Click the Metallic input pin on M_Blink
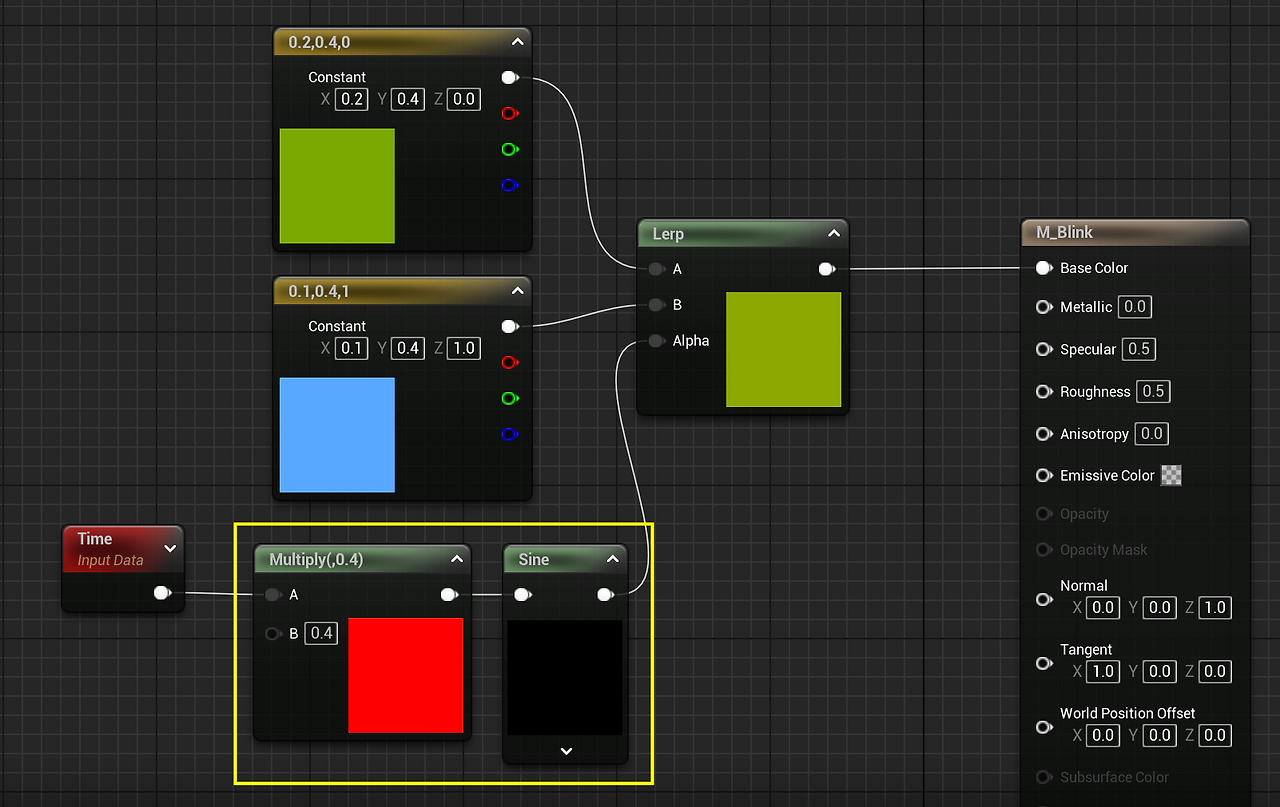This screenshot has height=807, width=1280. click(x=1044, y=307)
